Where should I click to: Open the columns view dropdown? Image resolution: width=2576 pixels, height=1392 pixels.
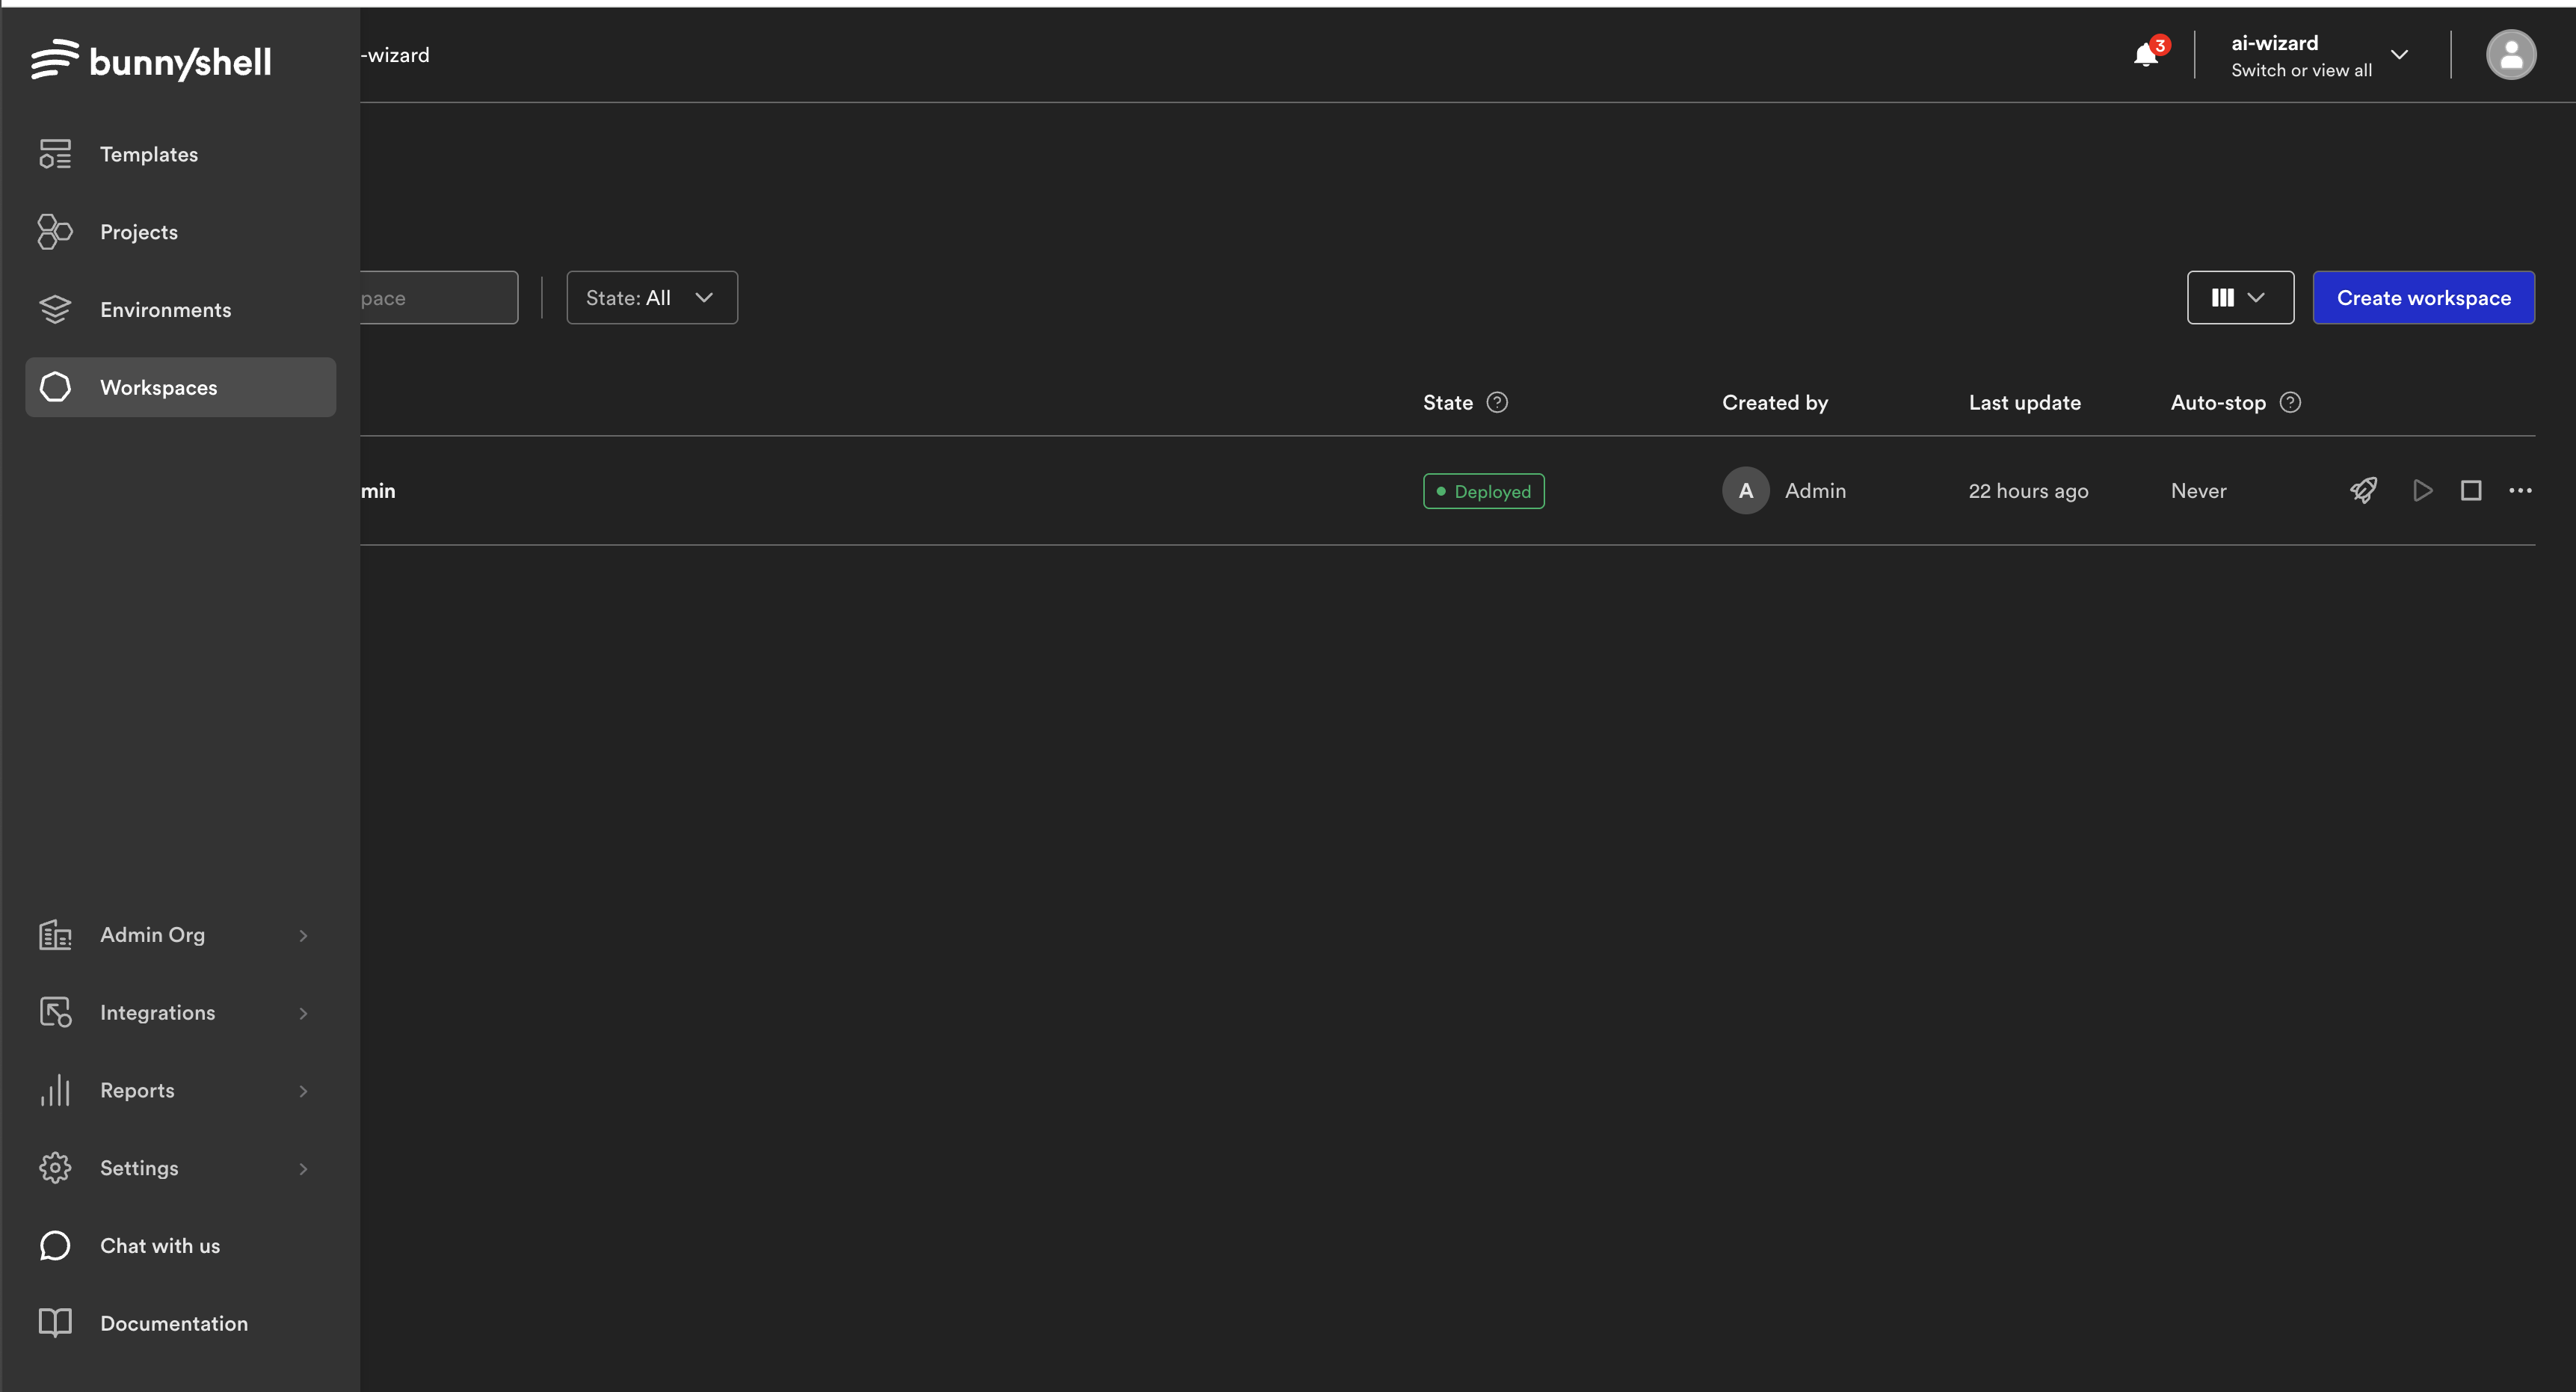(2240, 297)
